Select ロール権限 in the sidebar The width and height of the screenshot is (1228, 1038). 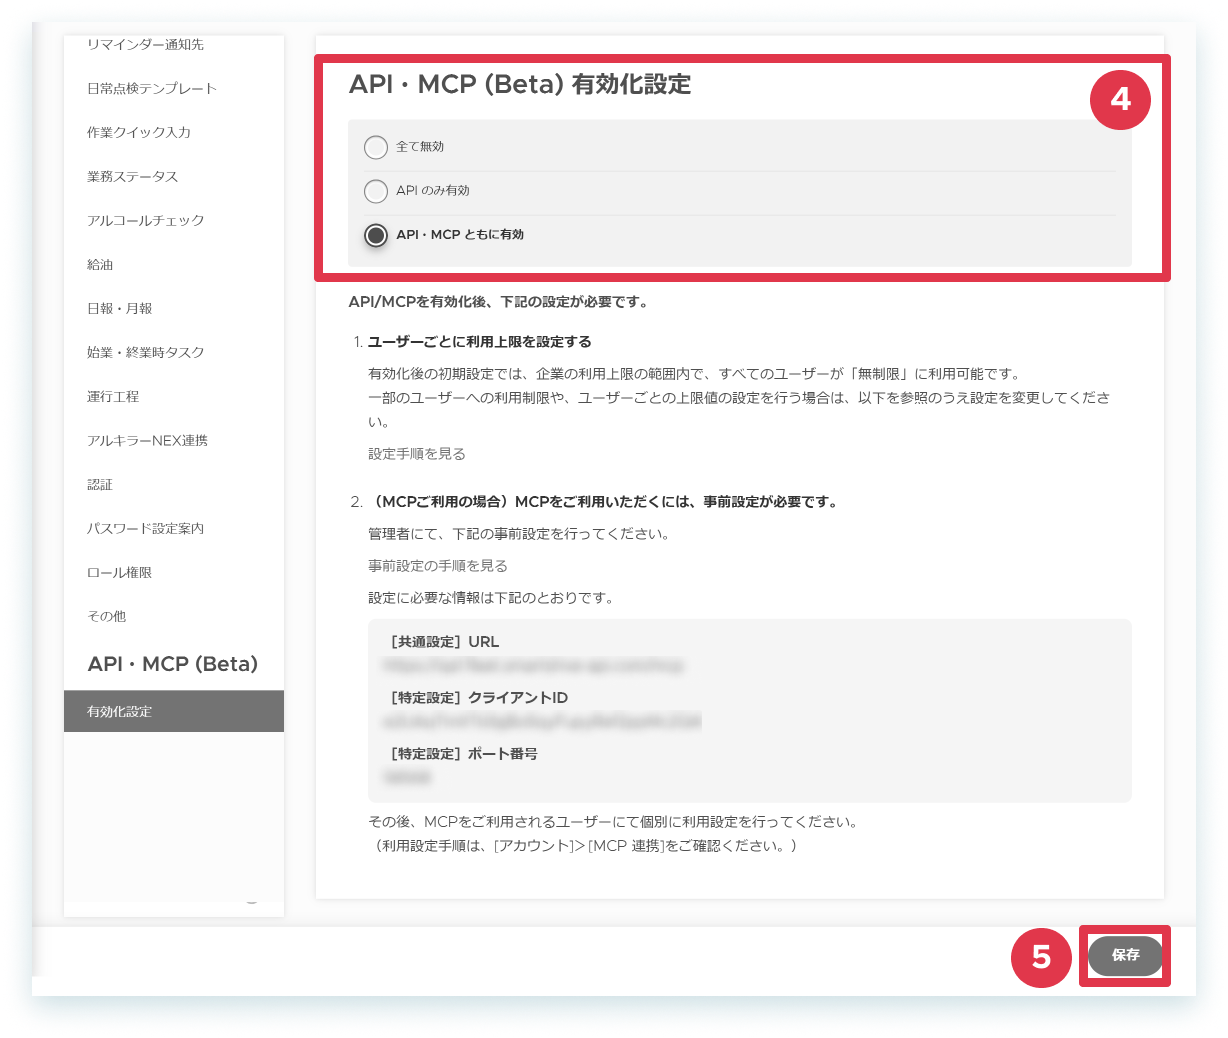(x=120, y=573)
